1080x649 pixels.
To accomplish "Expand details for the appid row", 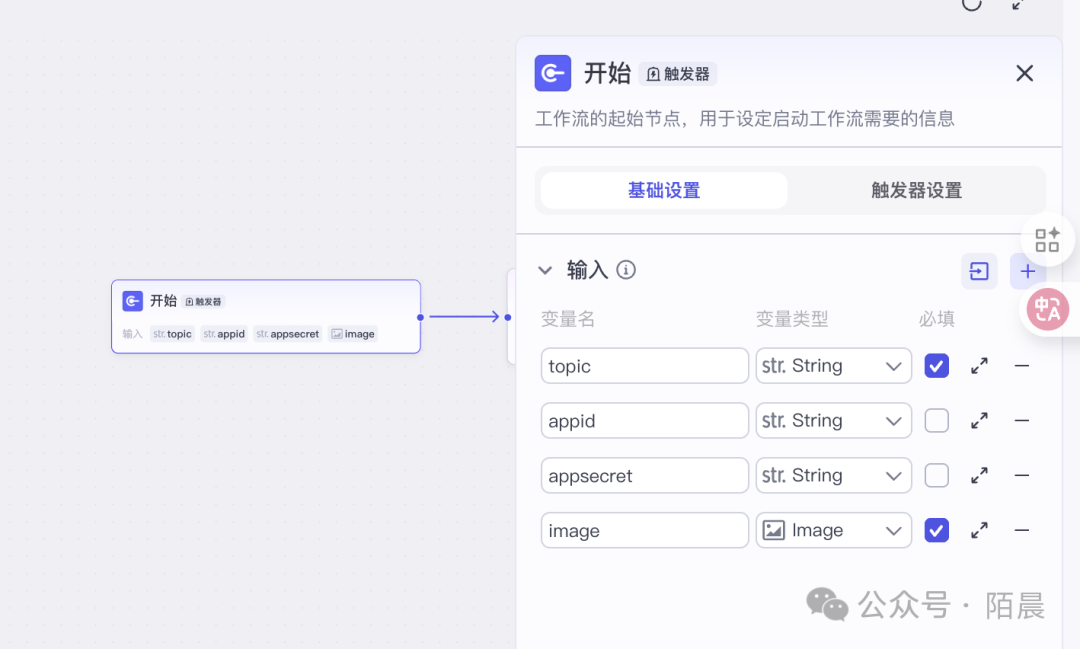I will [979, 421].
